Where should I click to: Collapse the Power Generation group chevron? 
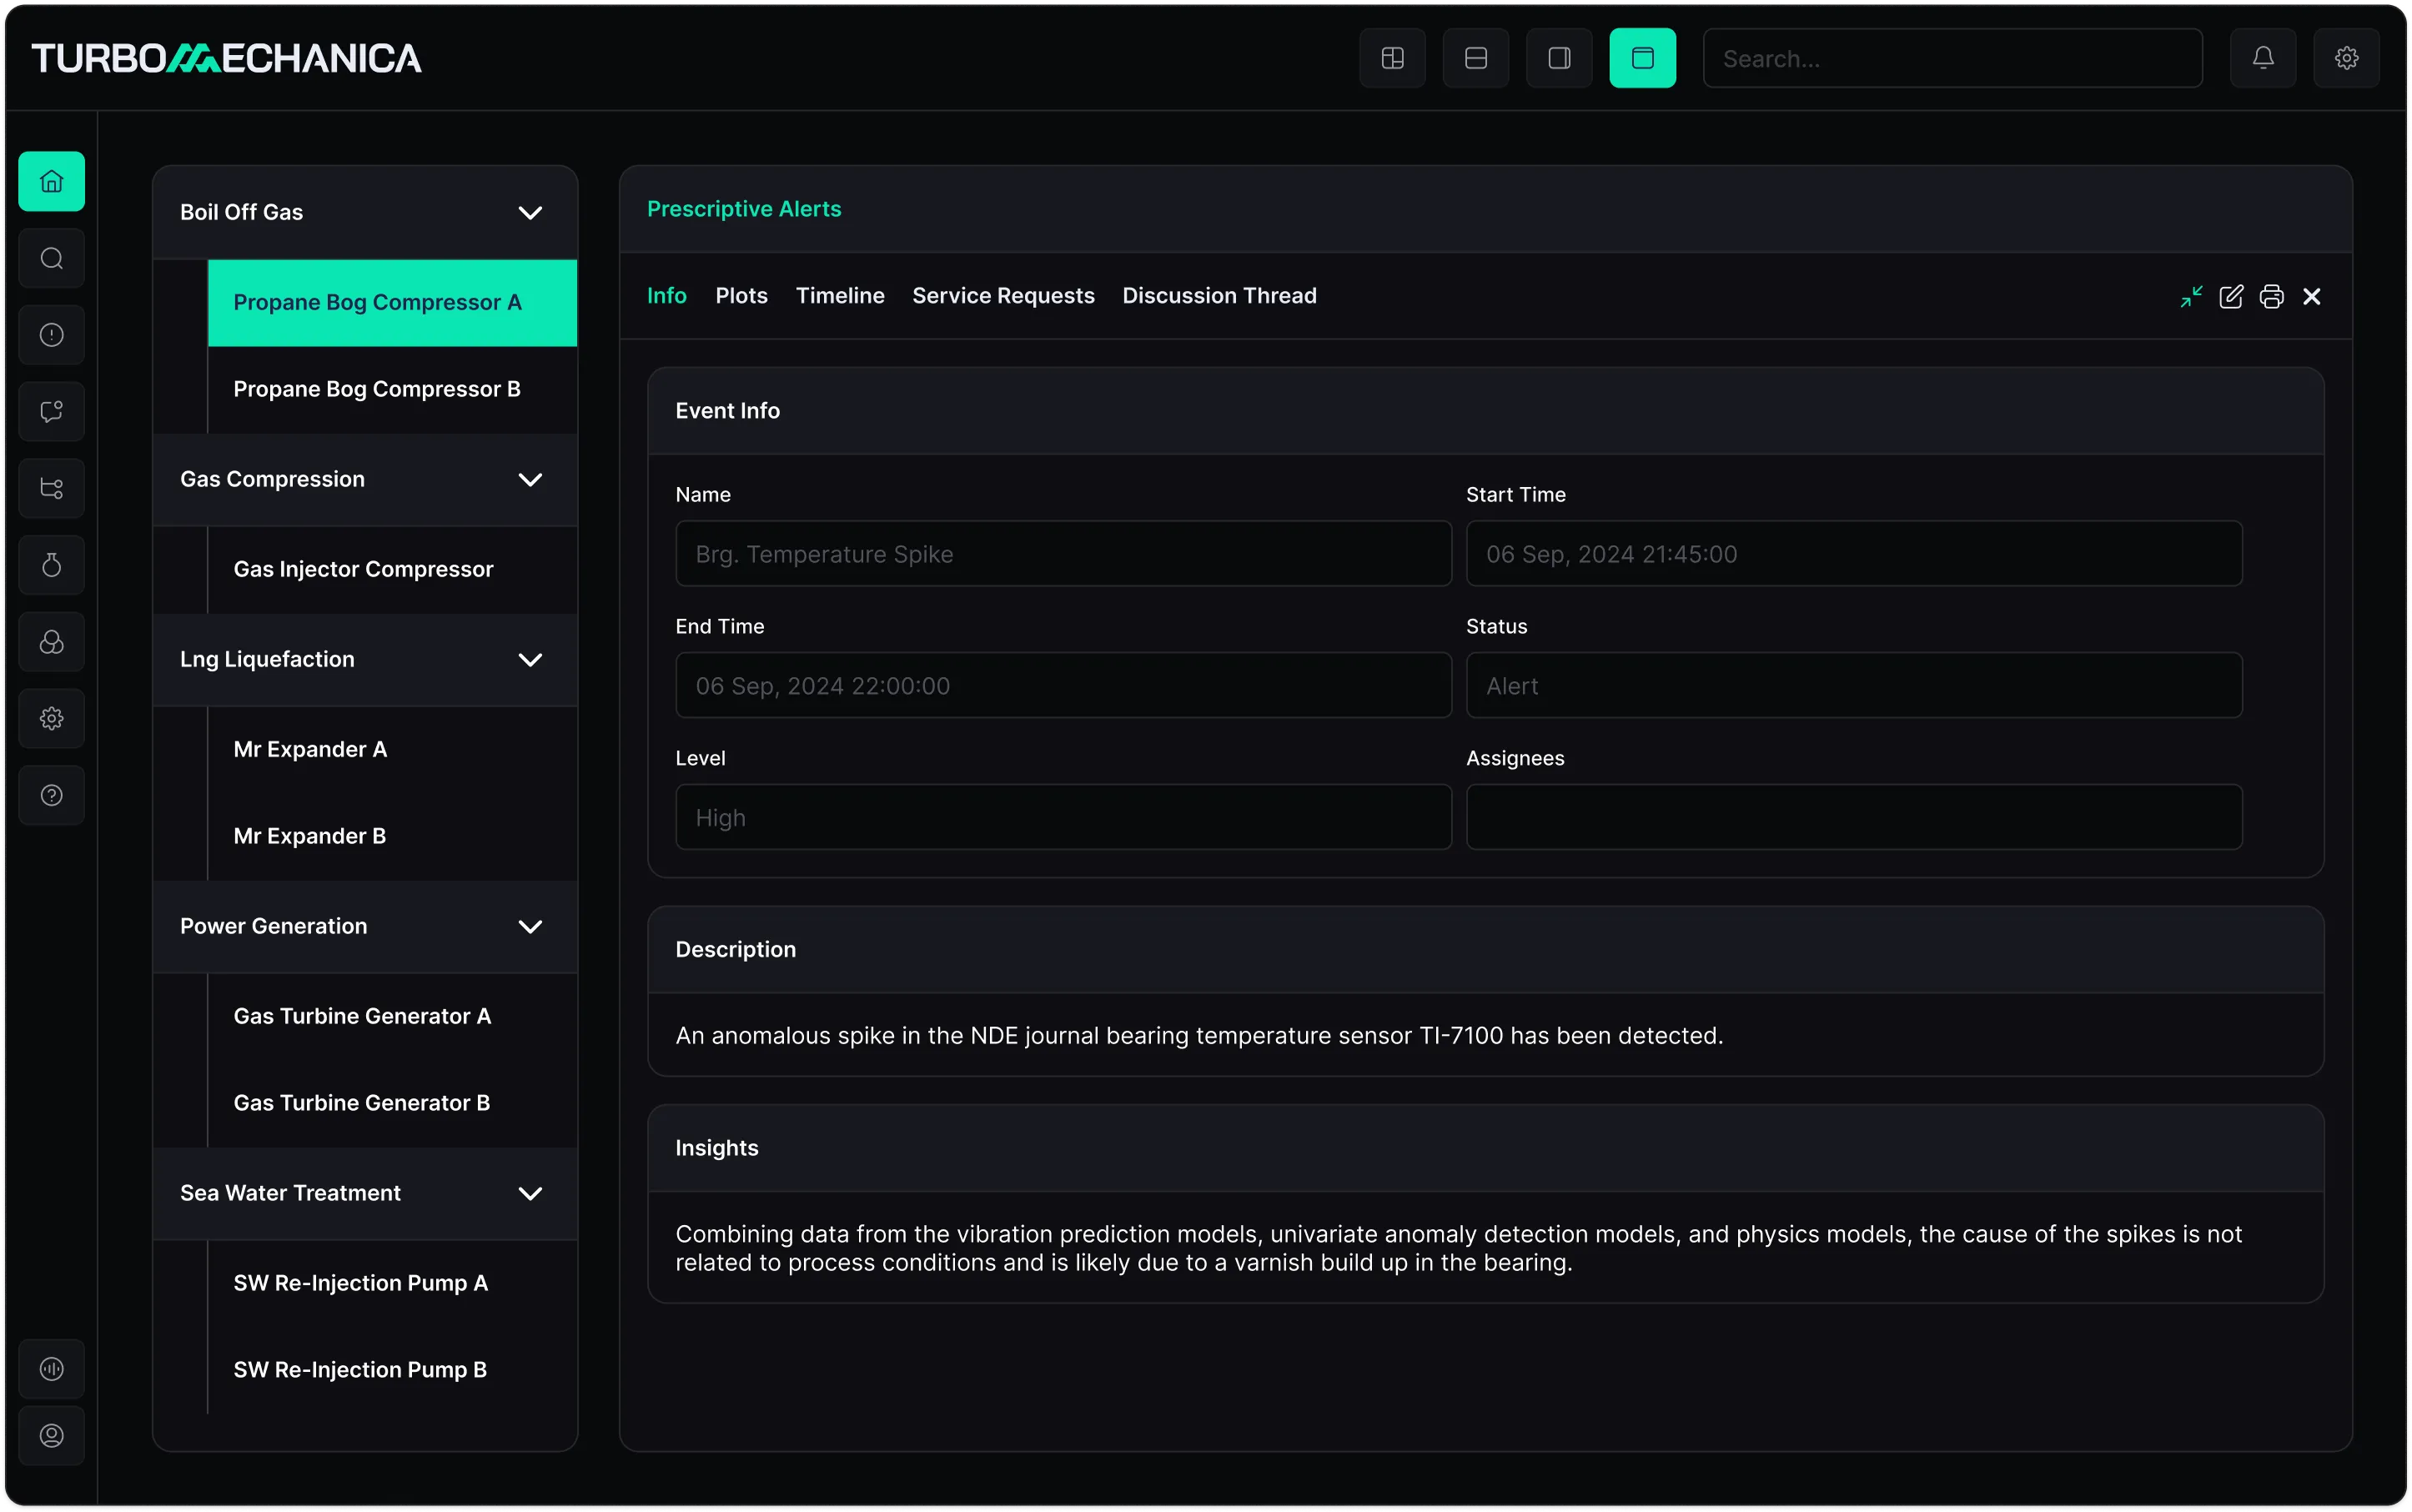tap(530, 926)
